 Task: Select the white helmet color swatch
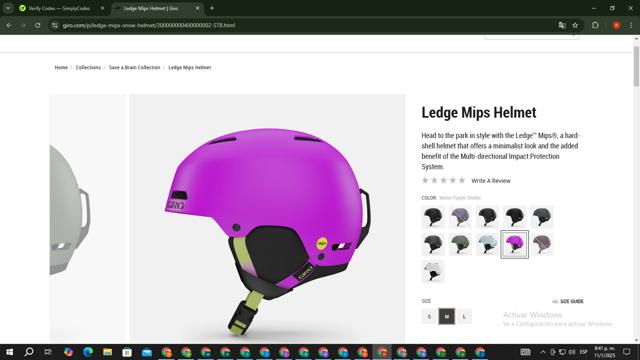pyautogui.click(x=433, y=271)
